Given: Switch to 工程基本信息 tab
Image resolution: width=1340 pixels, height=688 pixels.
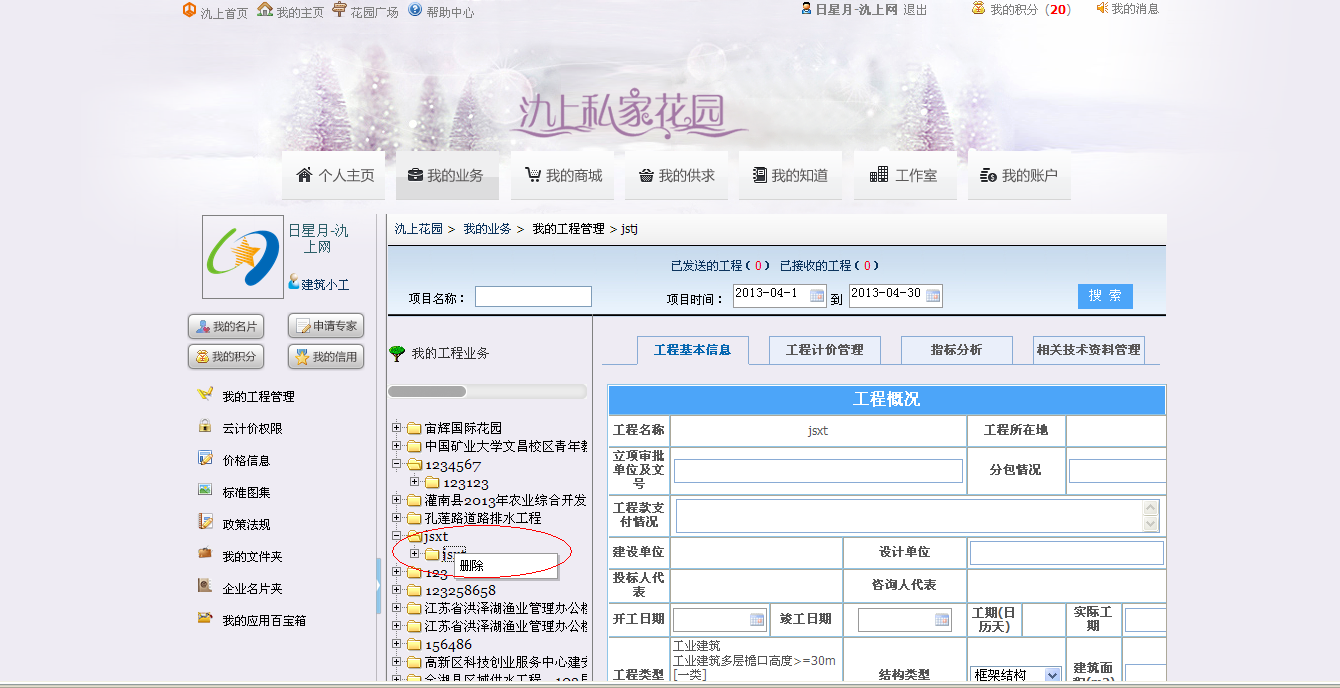Looking at the screenshot, I should [692, 350].
